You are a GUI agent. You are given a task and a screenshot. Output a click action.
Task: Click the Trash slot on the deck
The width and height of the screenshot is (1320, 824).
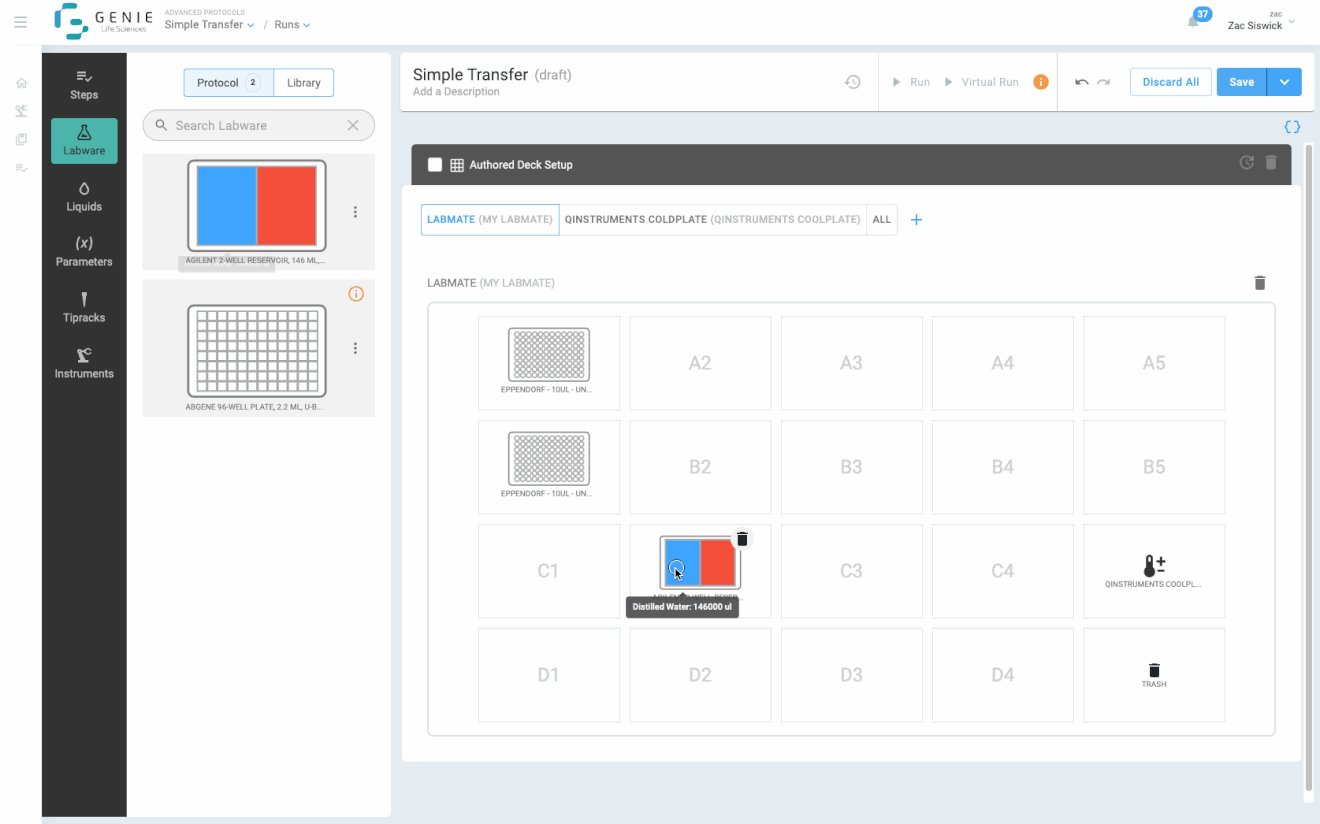[1154, 675]
